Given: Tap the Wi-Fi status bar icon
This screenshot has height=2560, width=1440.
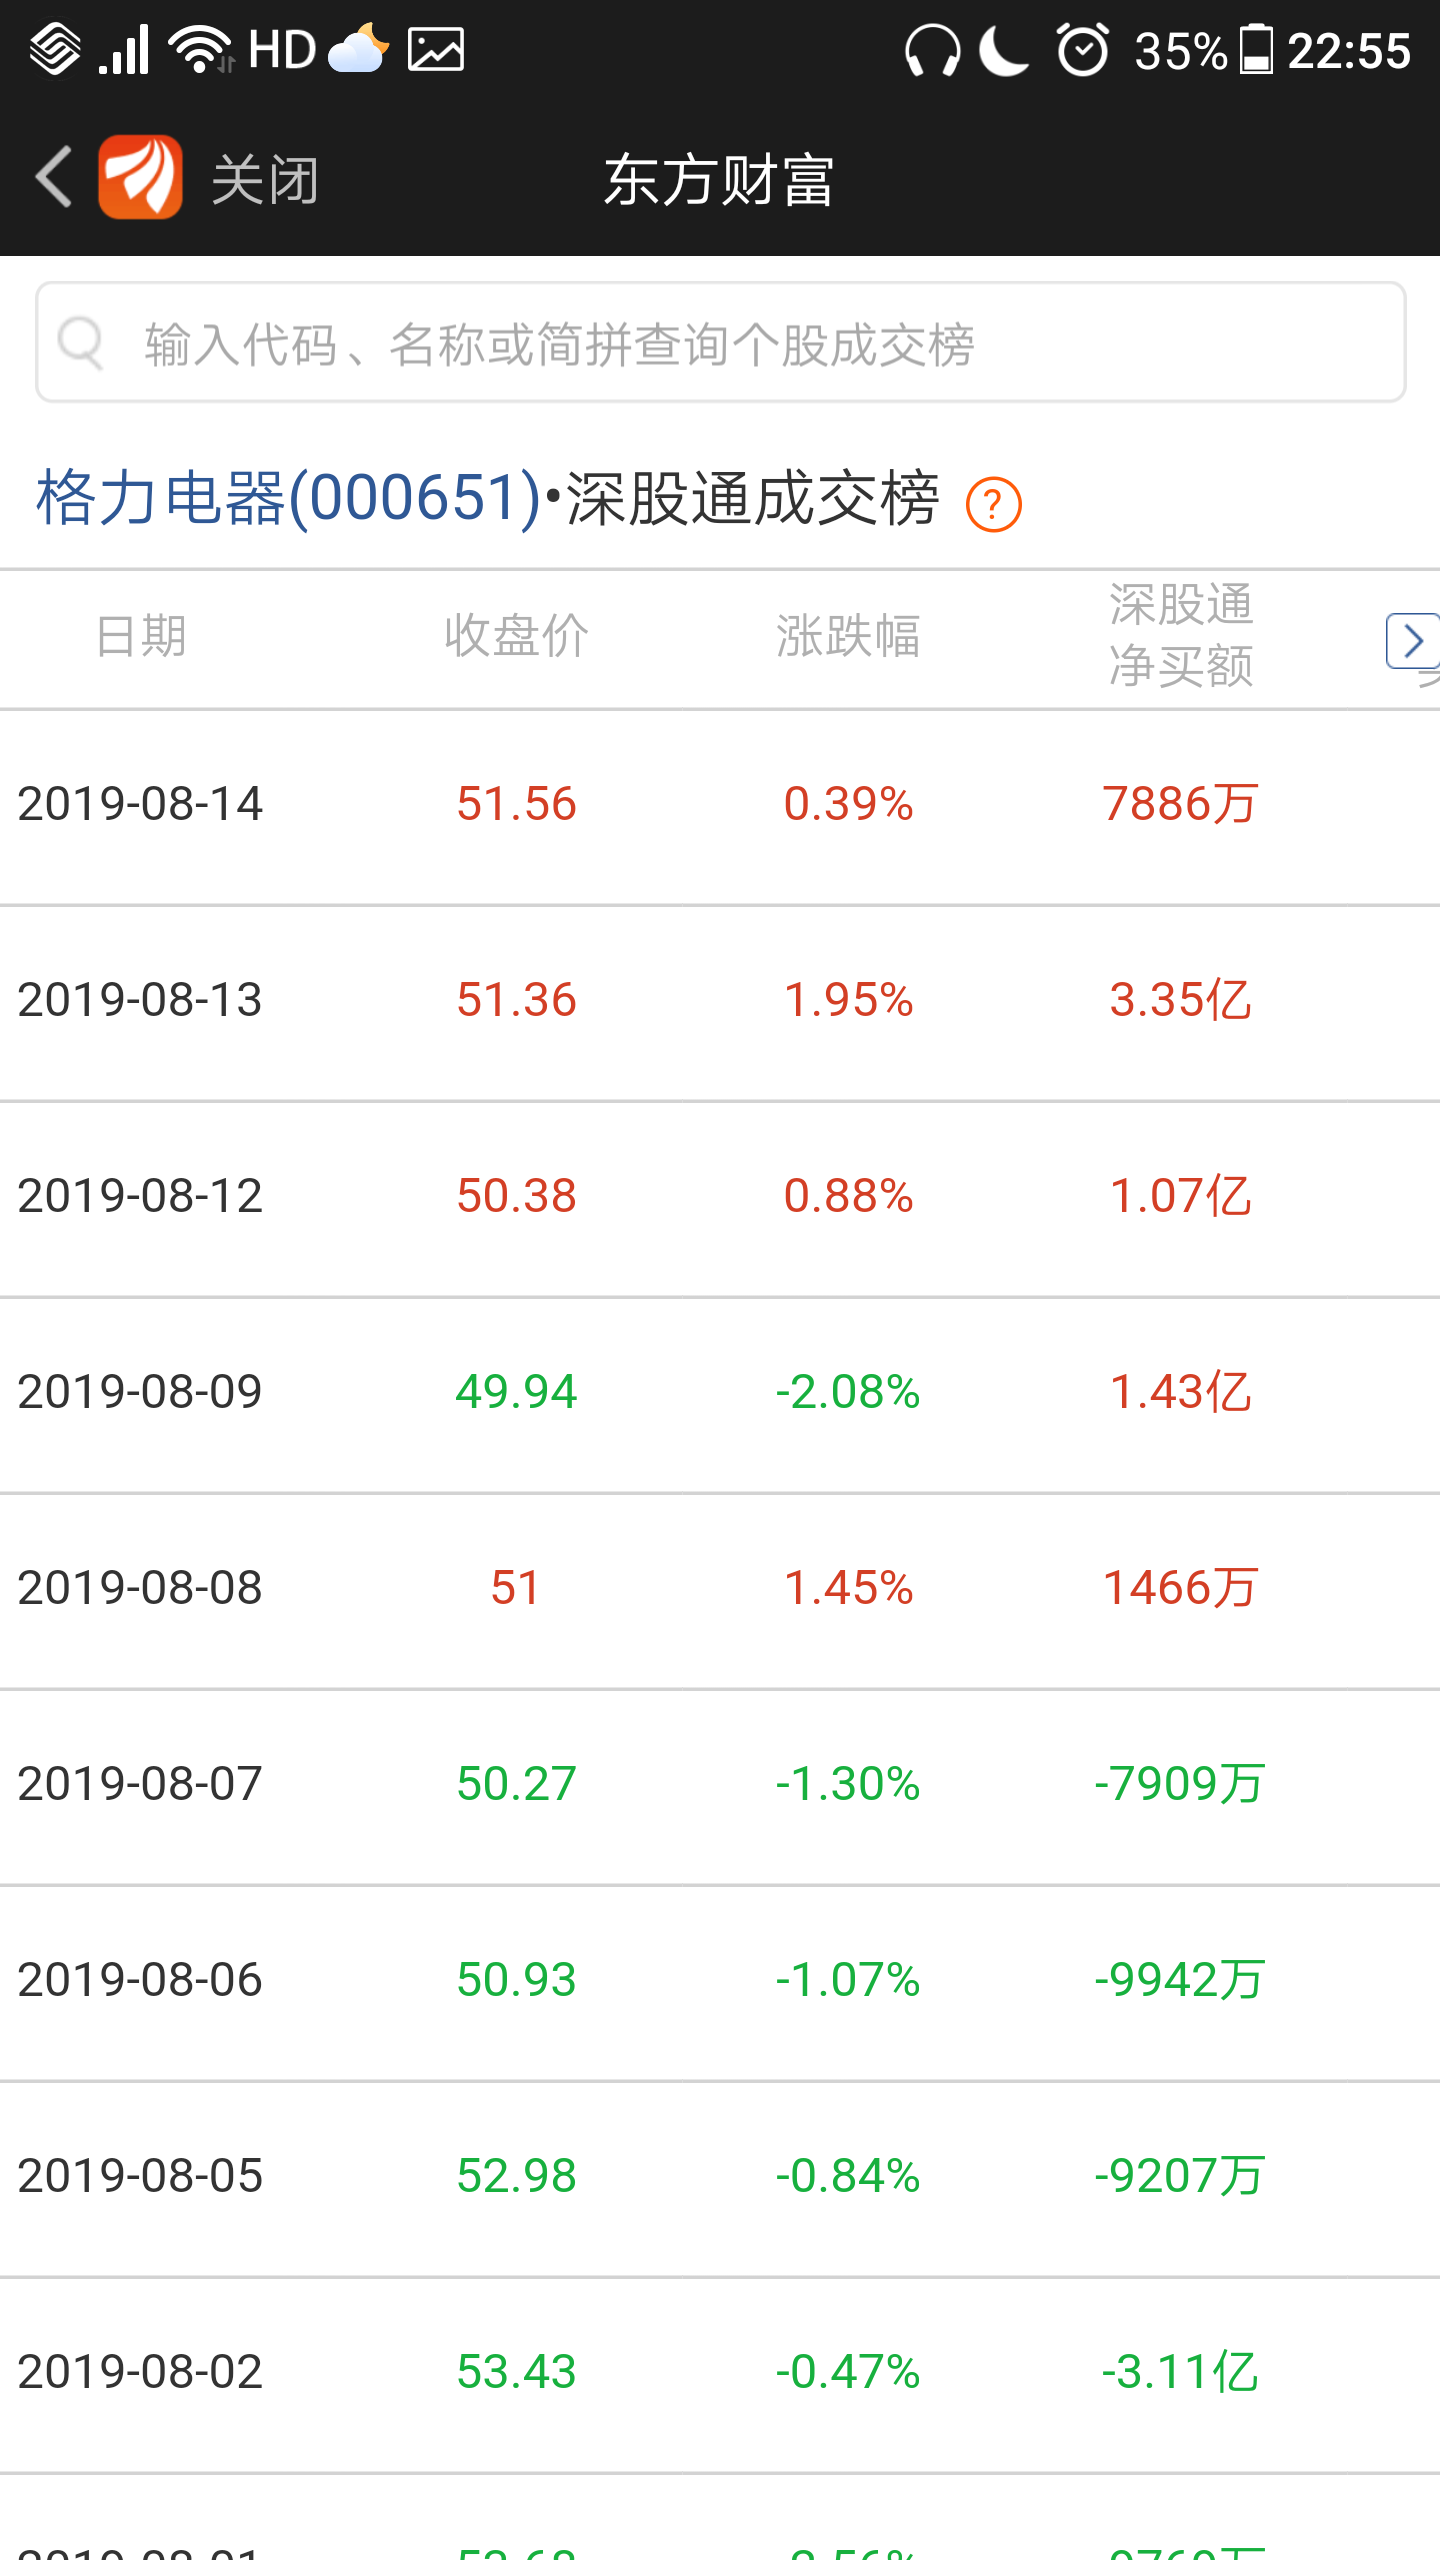Looking at the screenshot, I should coord(201,50).
